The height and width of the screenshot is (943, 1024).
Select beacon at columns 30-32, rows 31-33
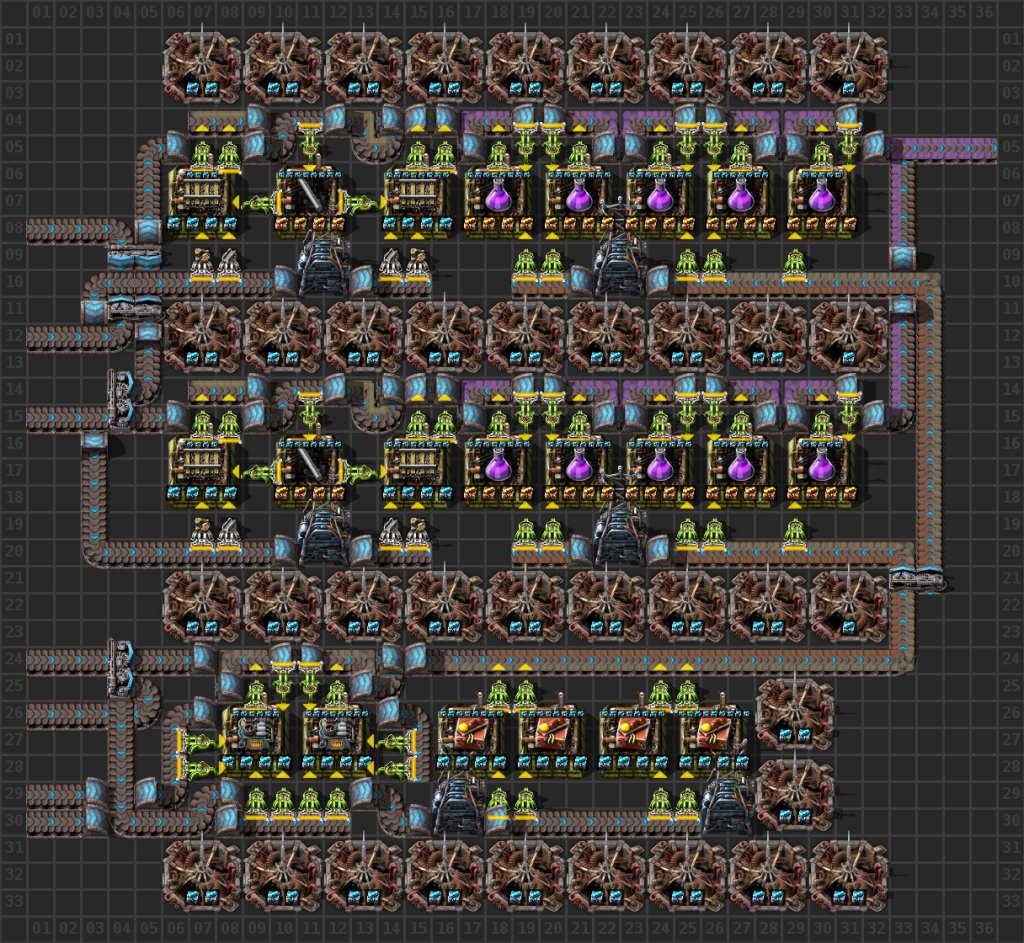[x=848, y=874]
